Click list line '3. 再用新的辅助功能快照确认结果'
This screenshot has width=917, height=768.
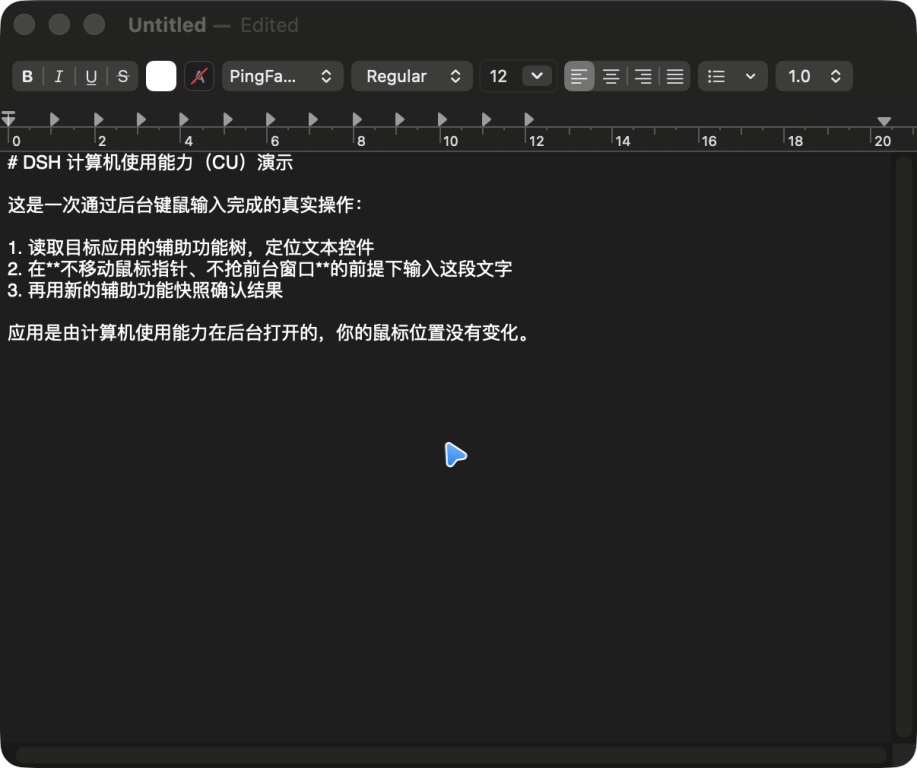145,290
